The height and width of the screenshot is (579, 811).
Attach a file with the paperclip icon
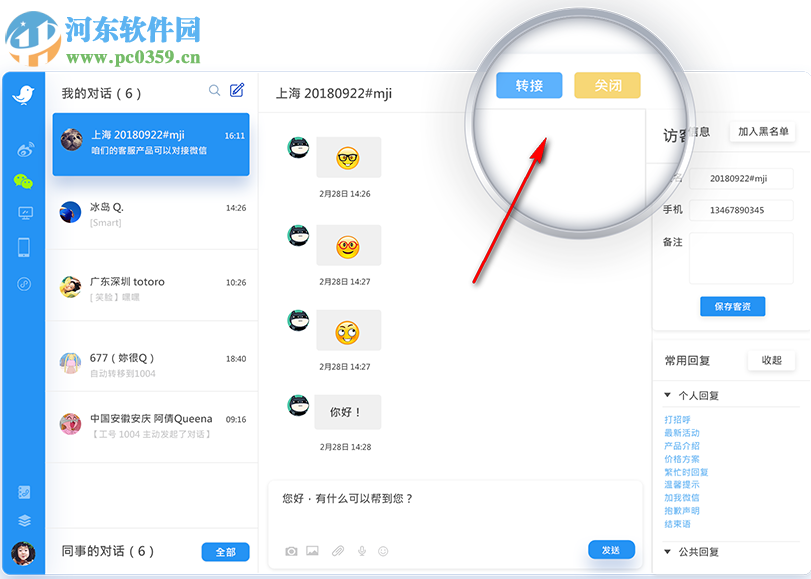(338, 551)
